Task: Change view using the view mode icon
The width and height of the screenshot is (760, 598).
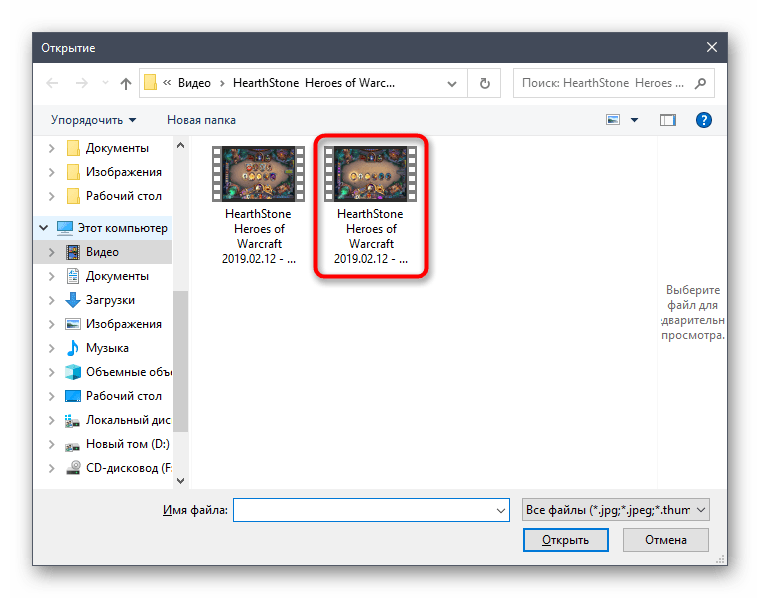Action: tap(613, 120)
